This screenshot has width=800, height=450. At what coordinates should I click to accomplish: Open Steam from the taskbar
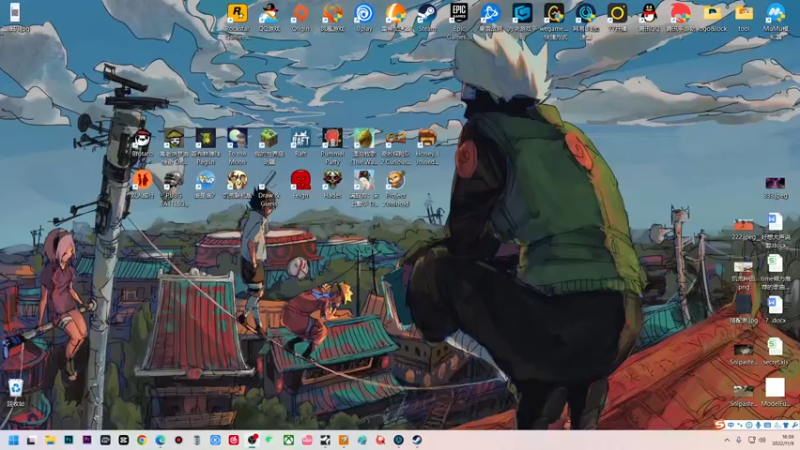417,440
